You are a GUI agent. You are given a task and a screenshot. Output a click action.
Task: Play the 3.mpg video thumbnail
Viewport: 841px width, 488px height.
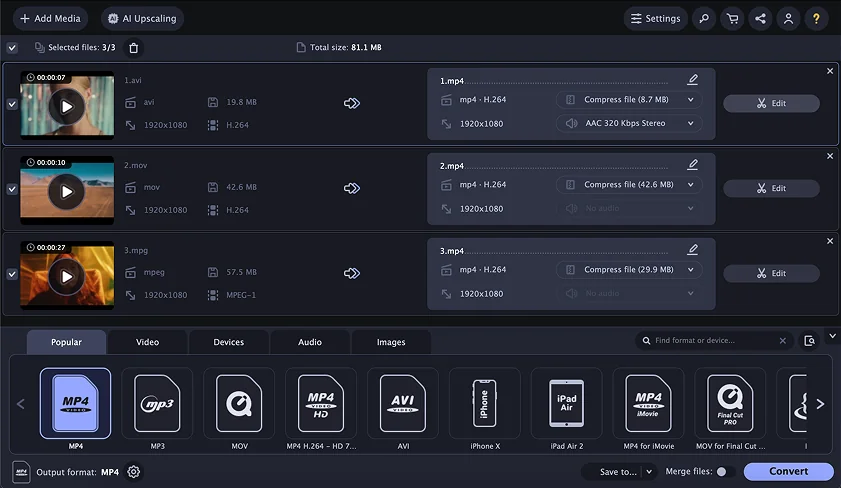point(67,276)
